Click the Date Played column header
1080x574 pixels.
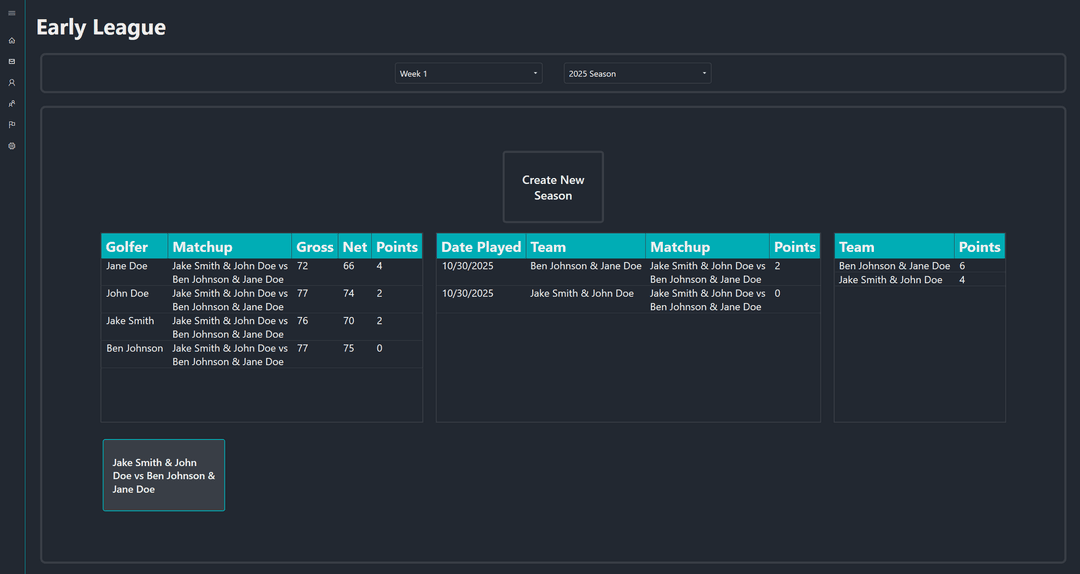click(481, 247)
